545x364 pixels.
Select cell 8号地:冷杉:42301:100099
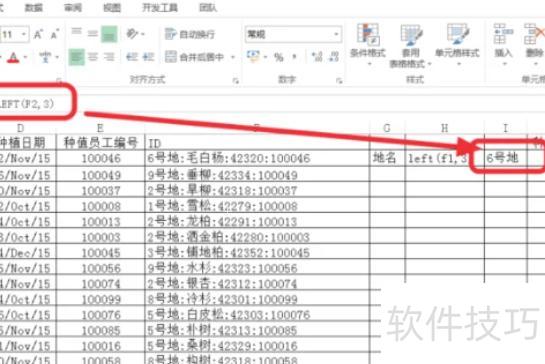257,299
